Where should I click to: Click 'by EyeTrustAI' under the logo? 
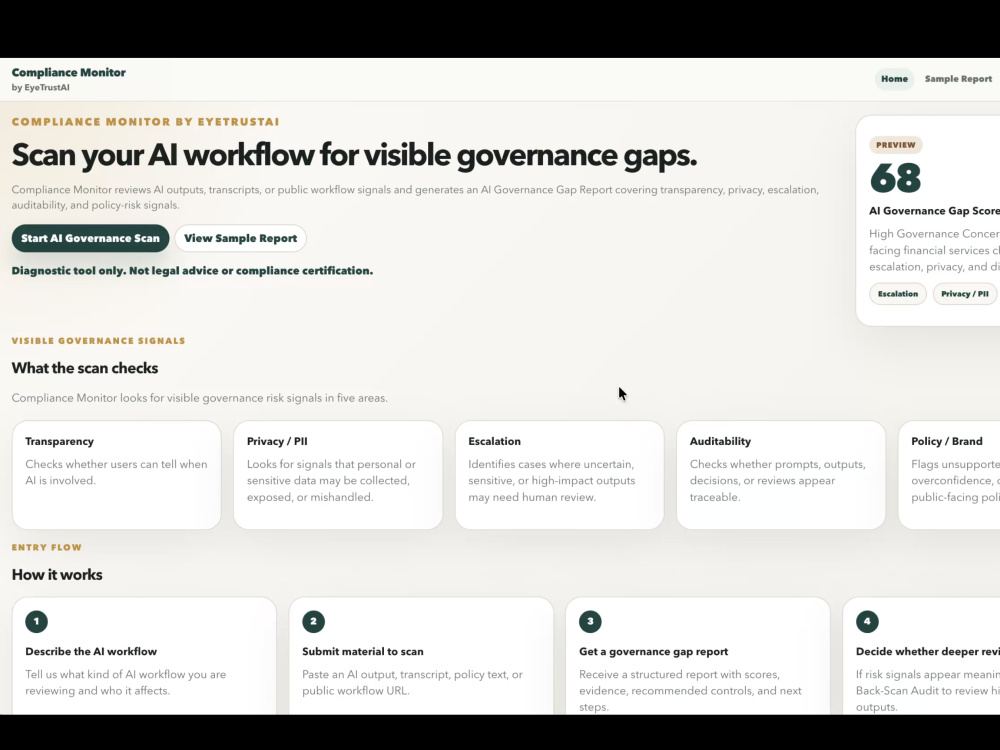40,88
